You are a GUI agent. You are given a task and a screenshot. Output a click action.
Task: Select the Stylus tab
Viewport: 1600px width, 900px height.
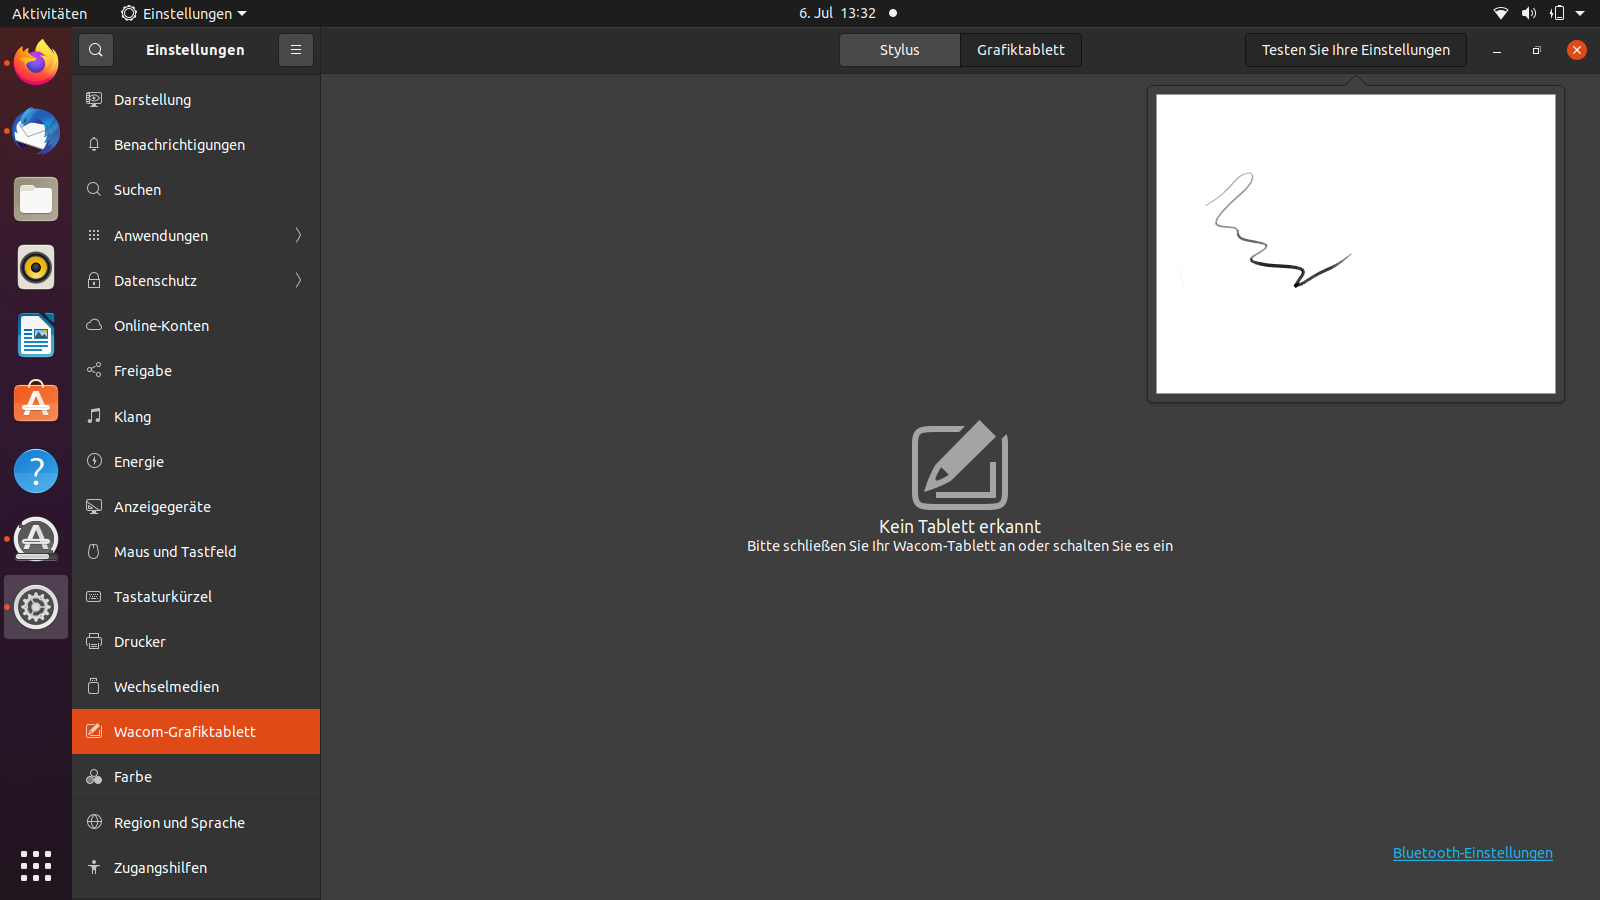(x=898, y=49)
